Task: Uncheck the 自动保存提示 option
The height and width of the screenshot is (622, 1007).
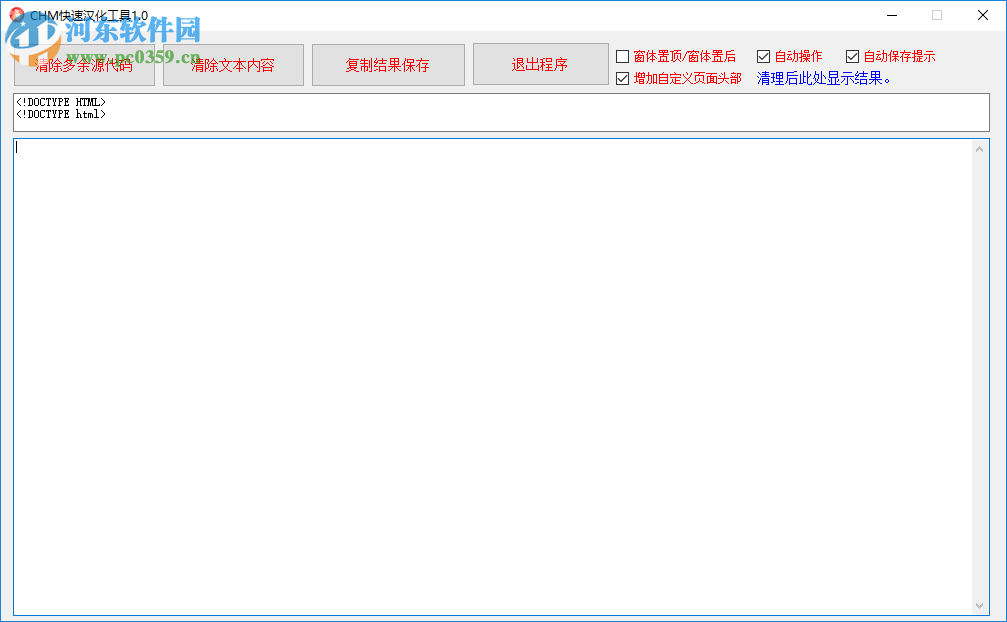Action: [x=853, y=56]
